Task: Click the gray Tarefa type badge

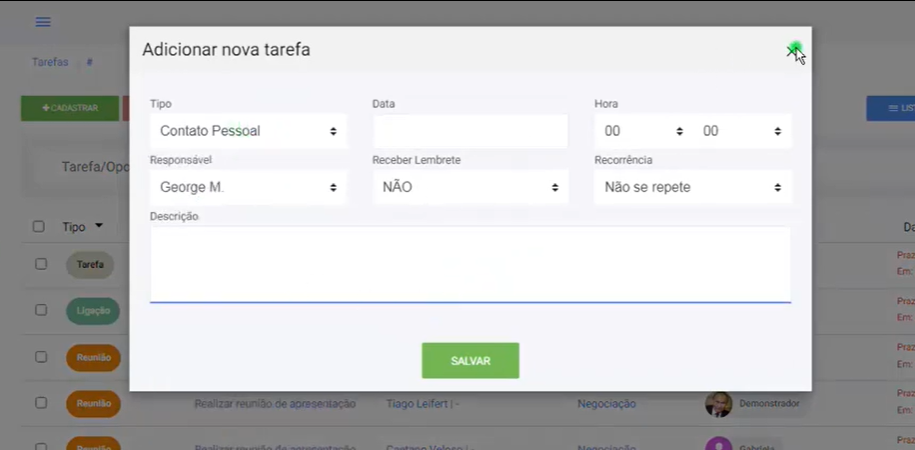Action: coord(90,264)
